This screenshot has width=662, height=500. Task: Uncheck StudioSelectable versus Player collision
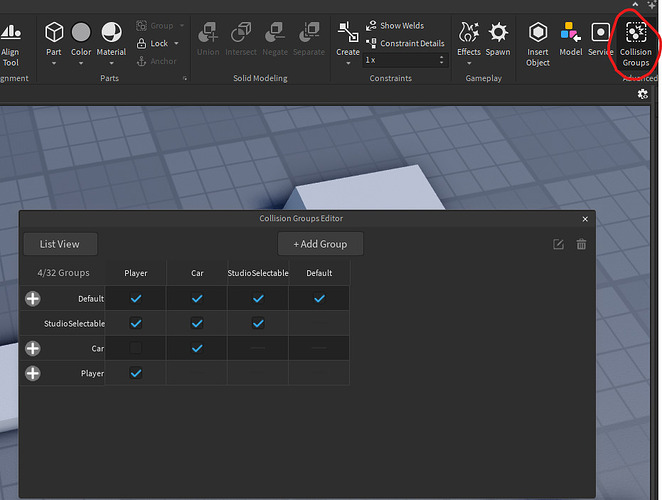click(136, 323)
